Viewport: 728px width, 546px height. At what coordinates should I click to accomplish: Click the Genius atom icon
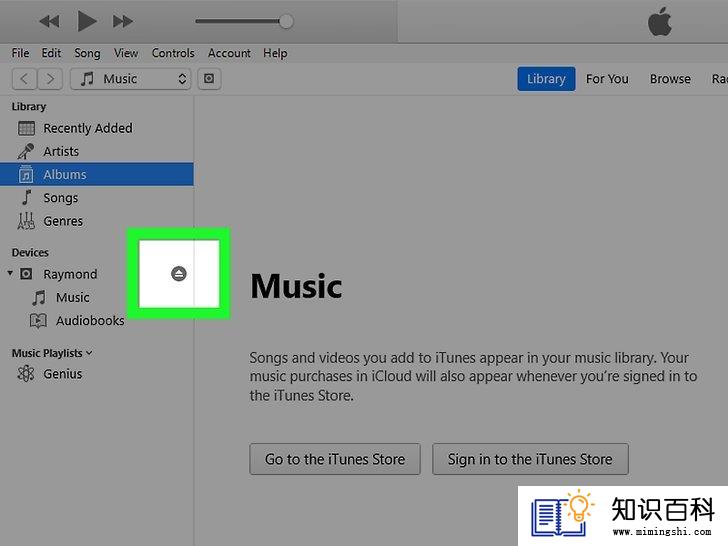click(x=26, y=374)
